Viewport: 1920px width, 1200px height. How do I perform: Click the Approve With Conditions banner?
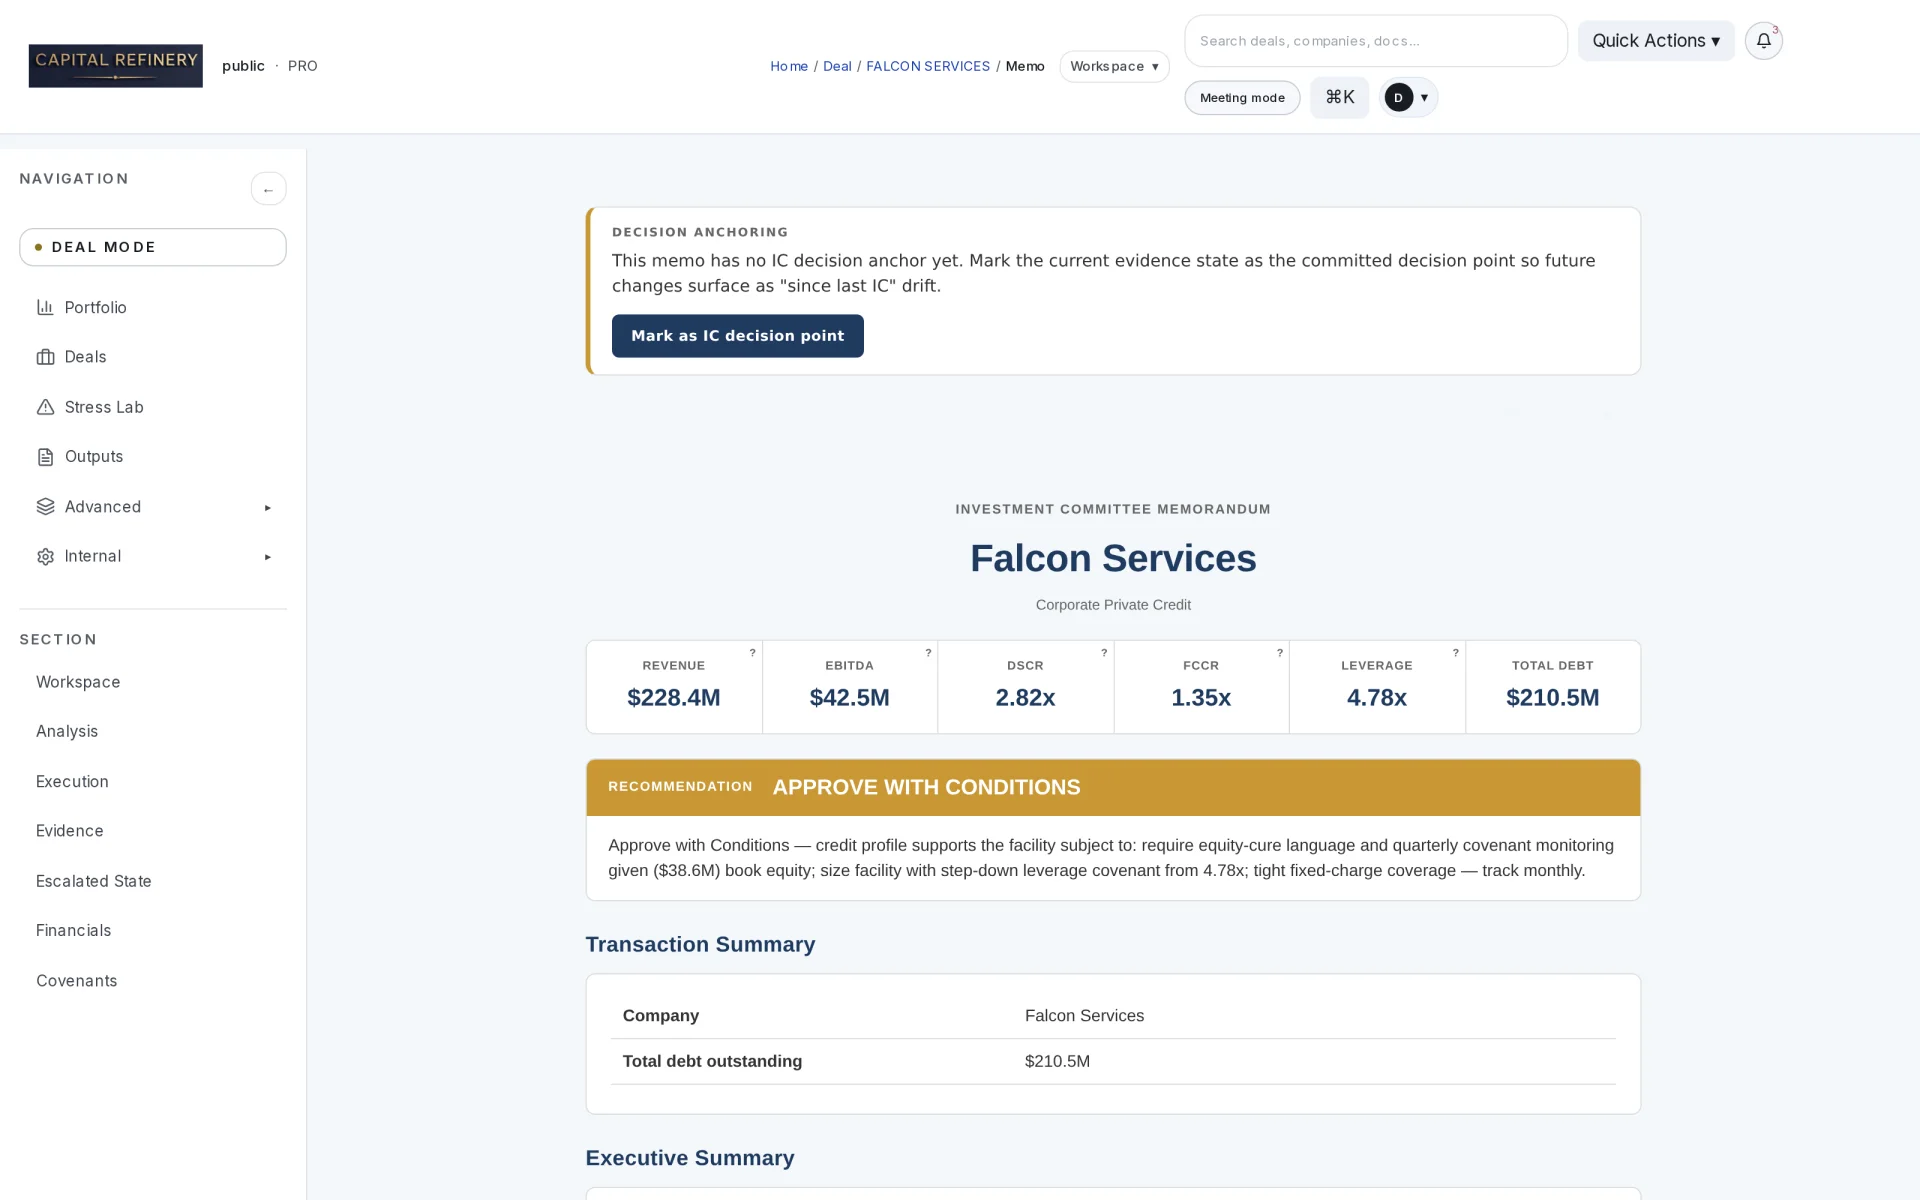coord(1113,787)
